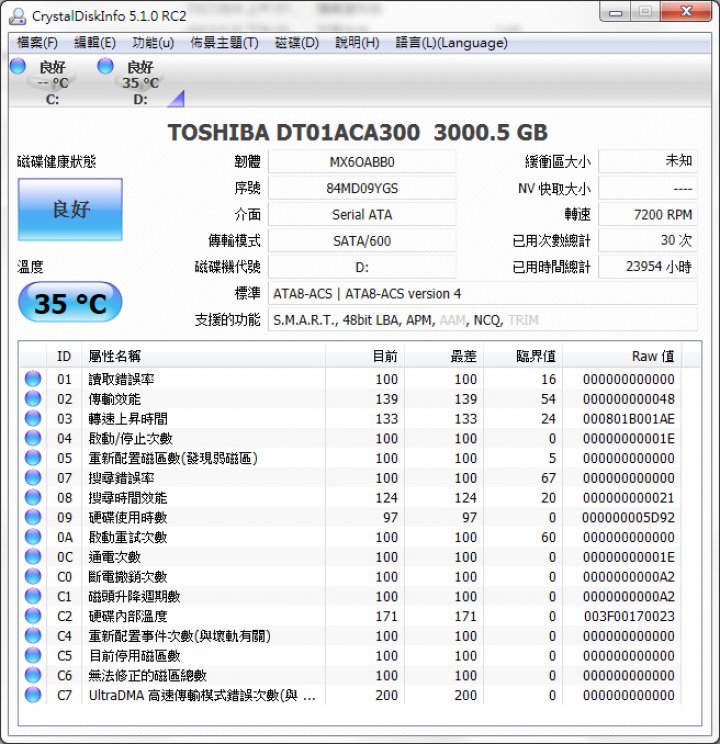Click the TOSHIBA DT01ACA300 3000.5 GB title
Screen dimensions: 720x744
358,132
